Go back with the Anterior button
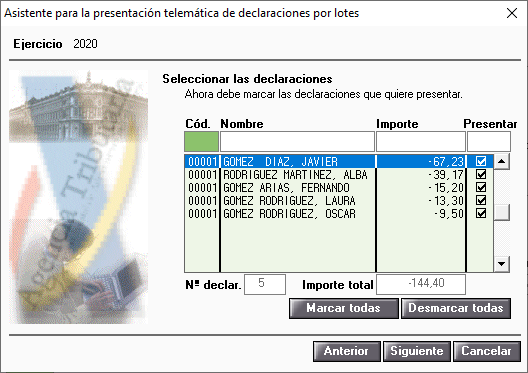Image resolution: width=528 pixels, height=373 pixels. [347, 351]
